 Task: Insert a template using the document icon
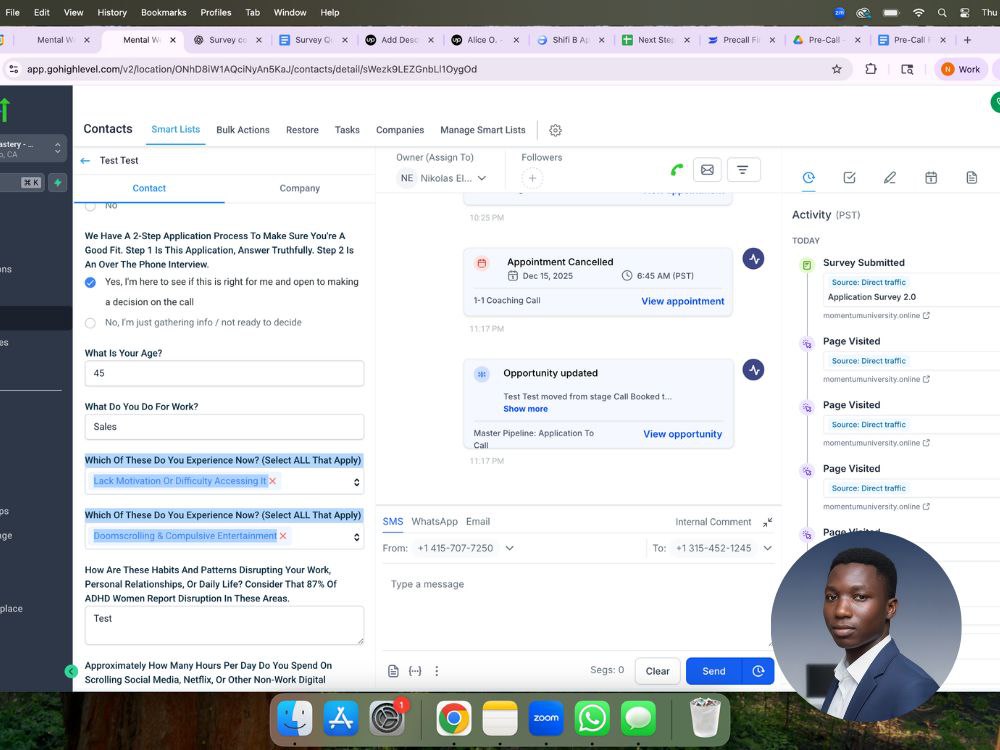point(393,671)
